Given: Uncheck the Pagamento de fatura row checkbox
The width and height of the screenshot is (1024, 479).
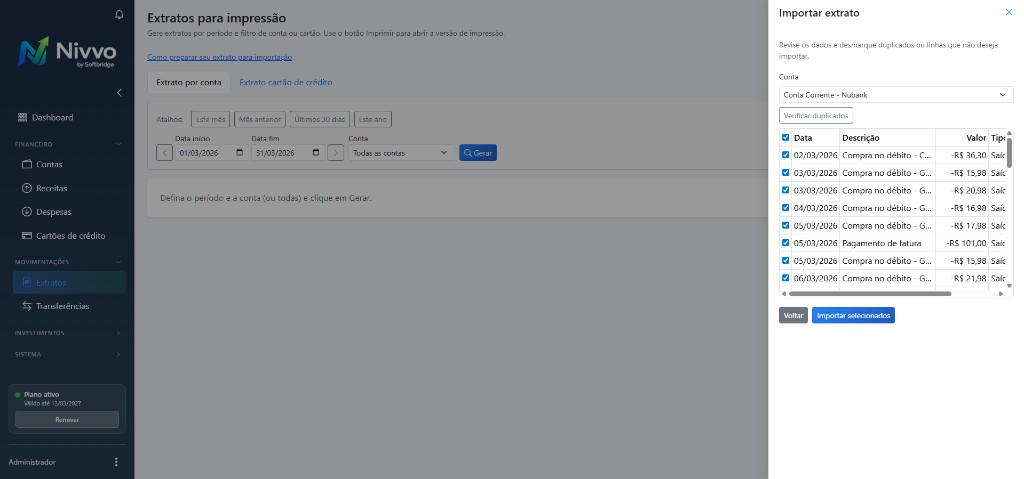Looking at the screenshot, I should point(785,243).
